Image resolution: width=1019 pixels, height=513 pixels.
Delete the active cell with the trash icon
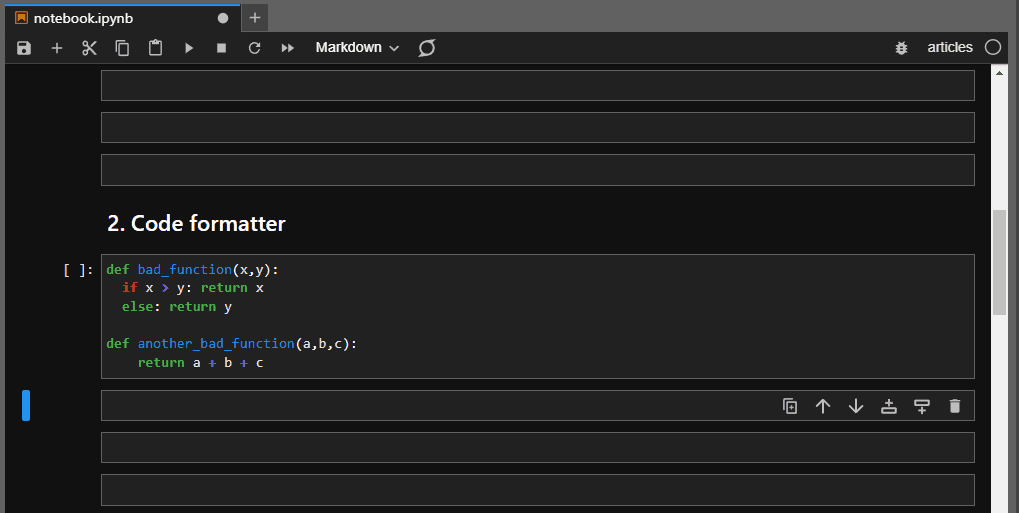pos(955,406)
